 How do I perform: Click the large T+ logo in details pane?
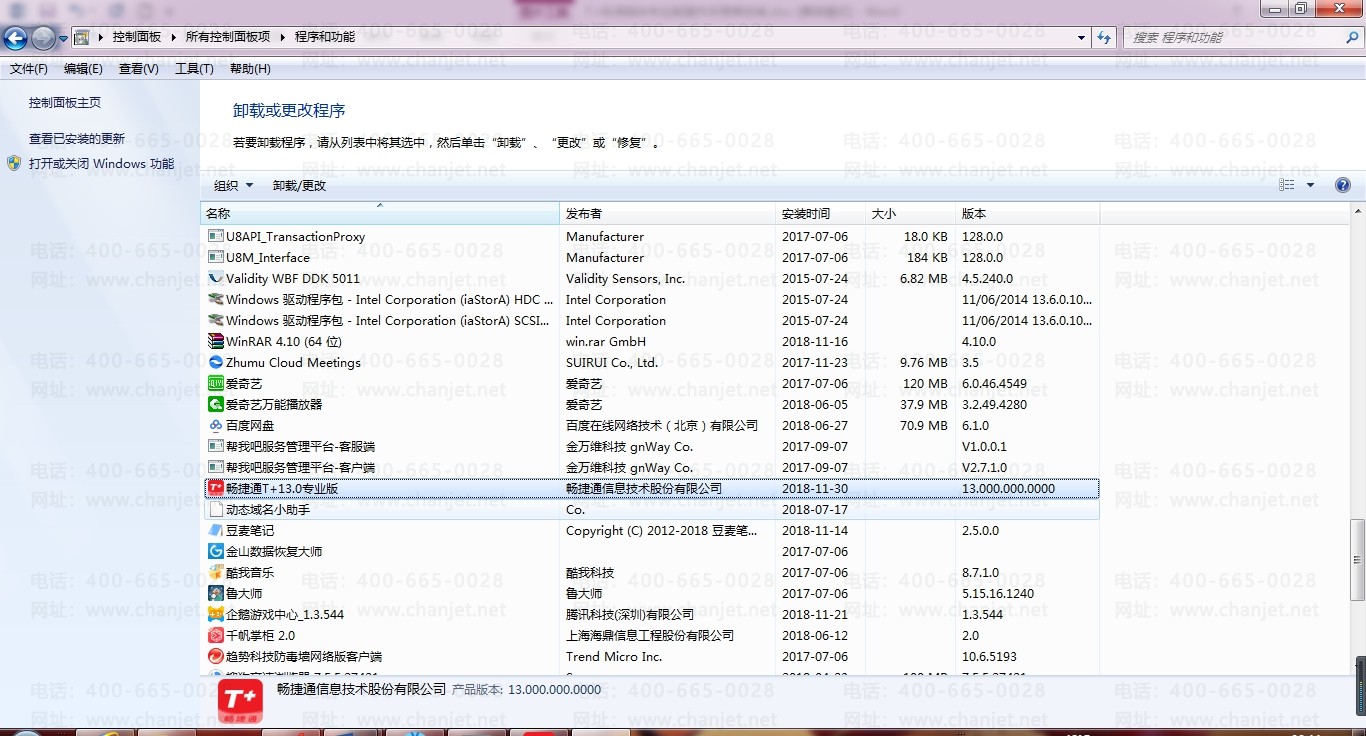click(240, 702)
